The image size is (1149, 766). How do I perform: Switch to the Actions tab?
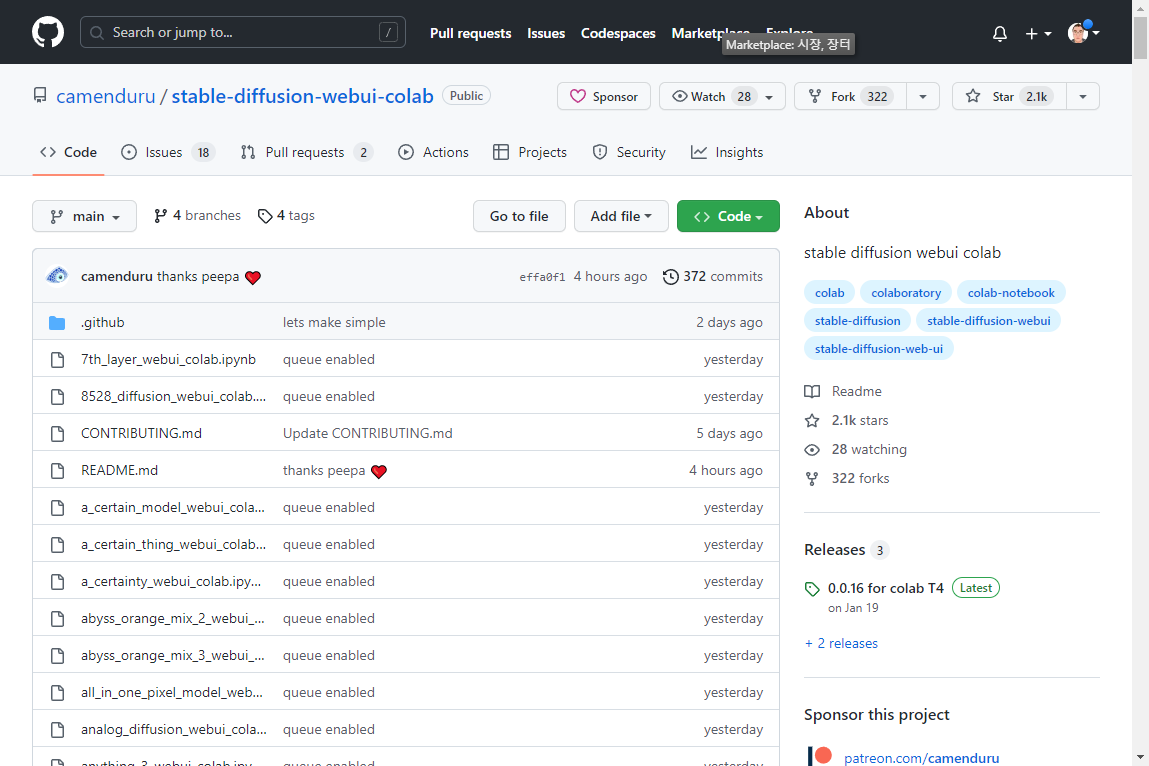pyautogui.click(x=433, y=152)
